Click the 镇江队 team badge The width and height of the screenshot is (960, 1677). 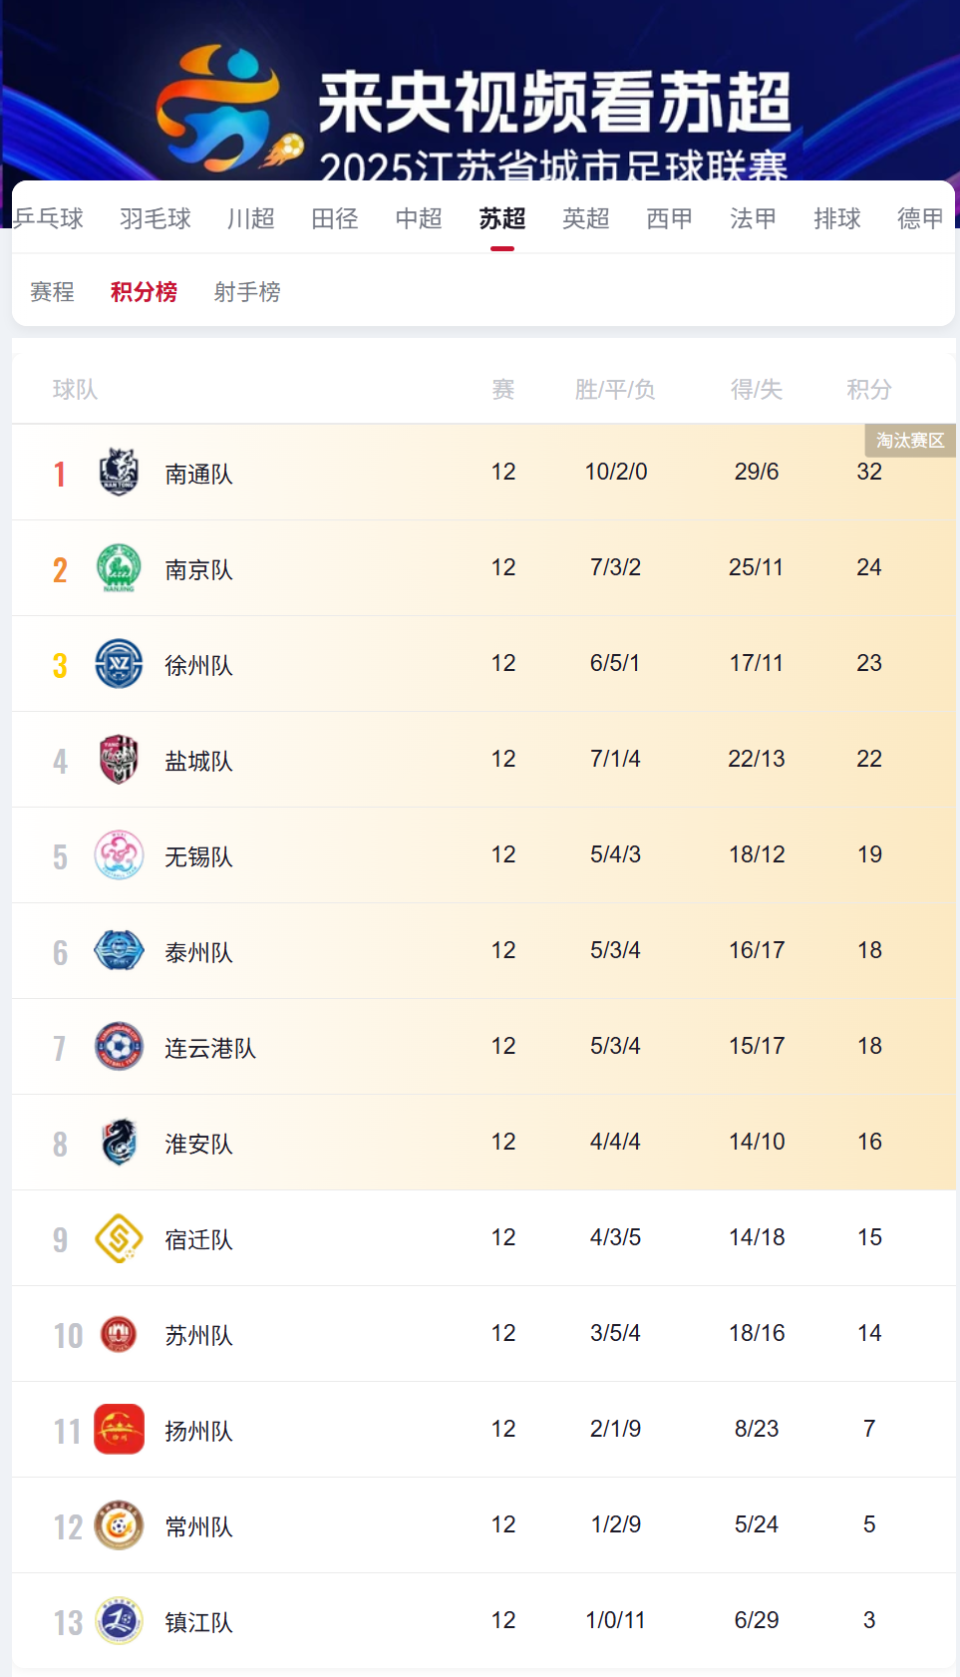[x=119, y=1621]
